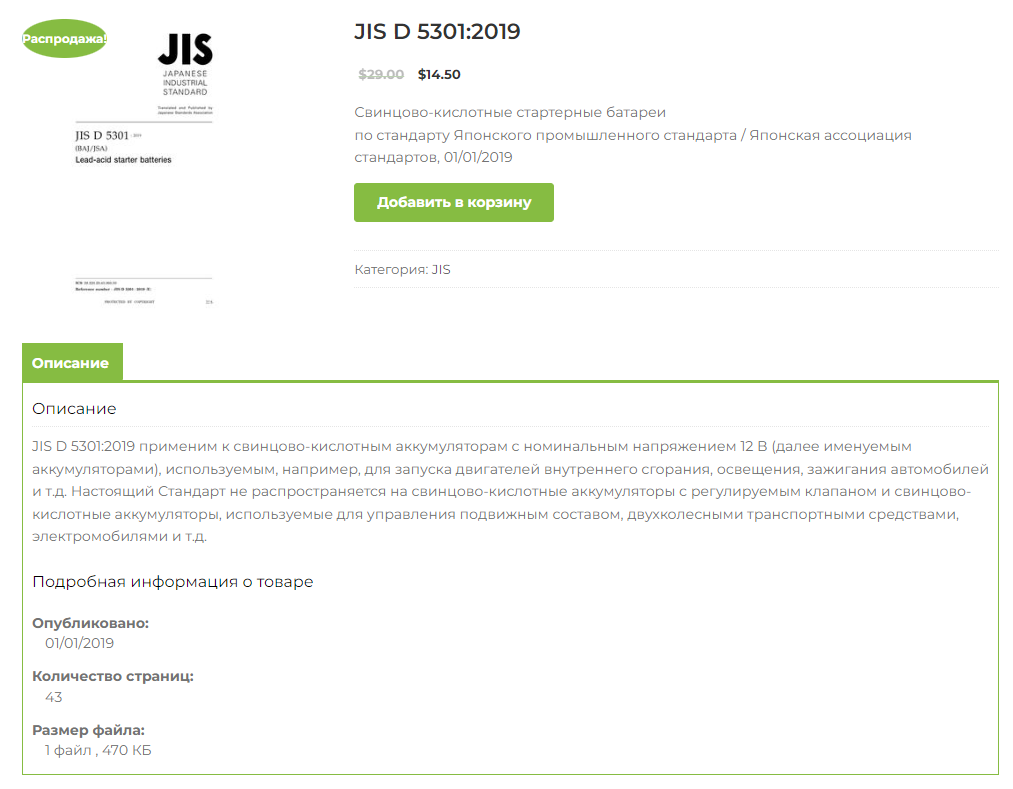Screen dimensions: 1013x789
Task: Add the standard to cart with "Добавить в корзину"
Action: [x=453, y=202]
